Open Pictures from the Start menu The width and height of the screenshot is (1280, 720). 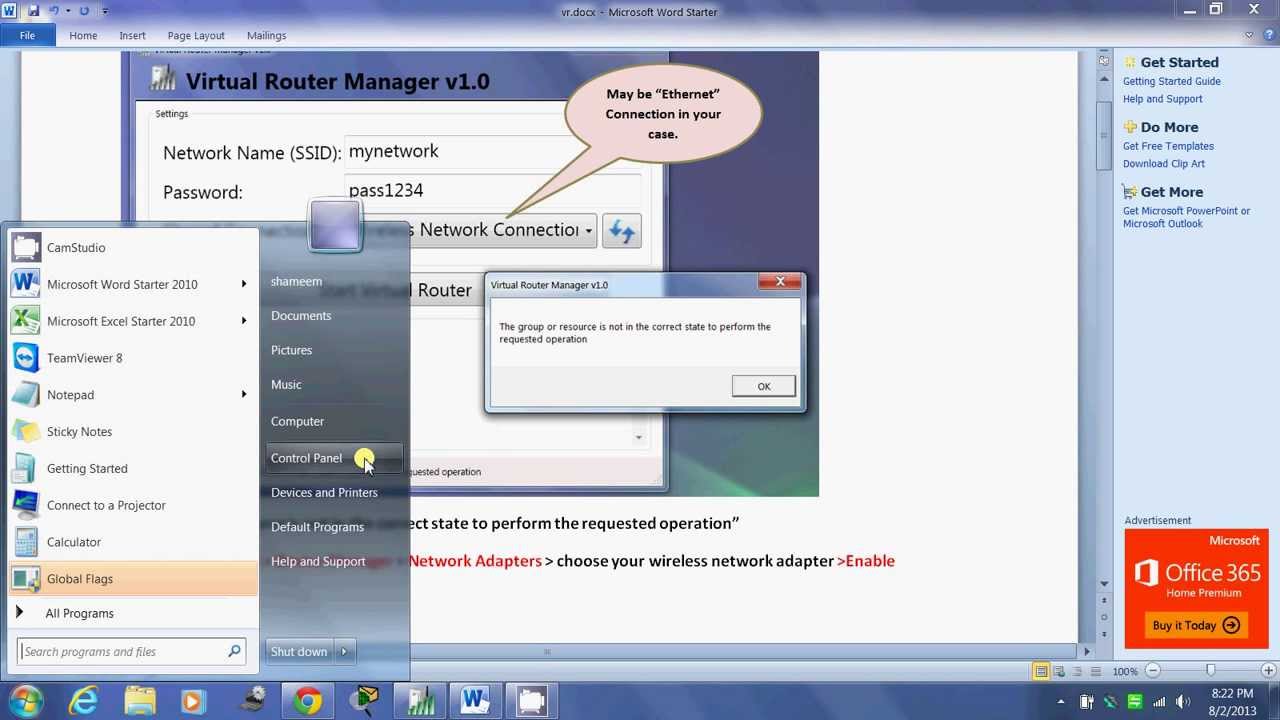[291, 350]
